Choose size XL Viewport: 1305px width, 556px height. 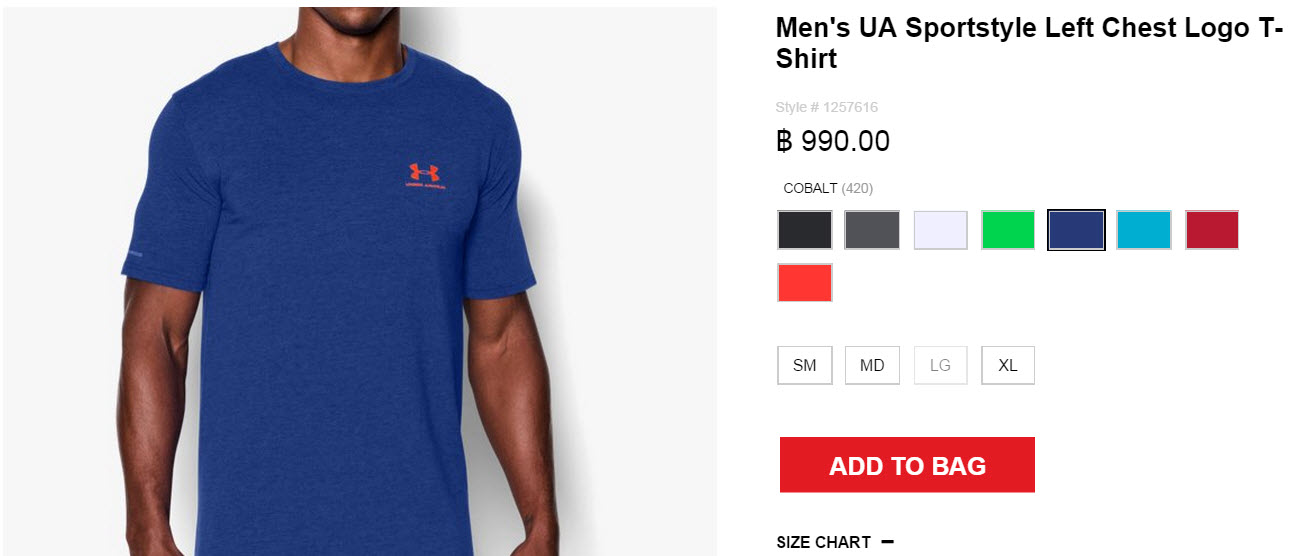(x=1008, y=365)
